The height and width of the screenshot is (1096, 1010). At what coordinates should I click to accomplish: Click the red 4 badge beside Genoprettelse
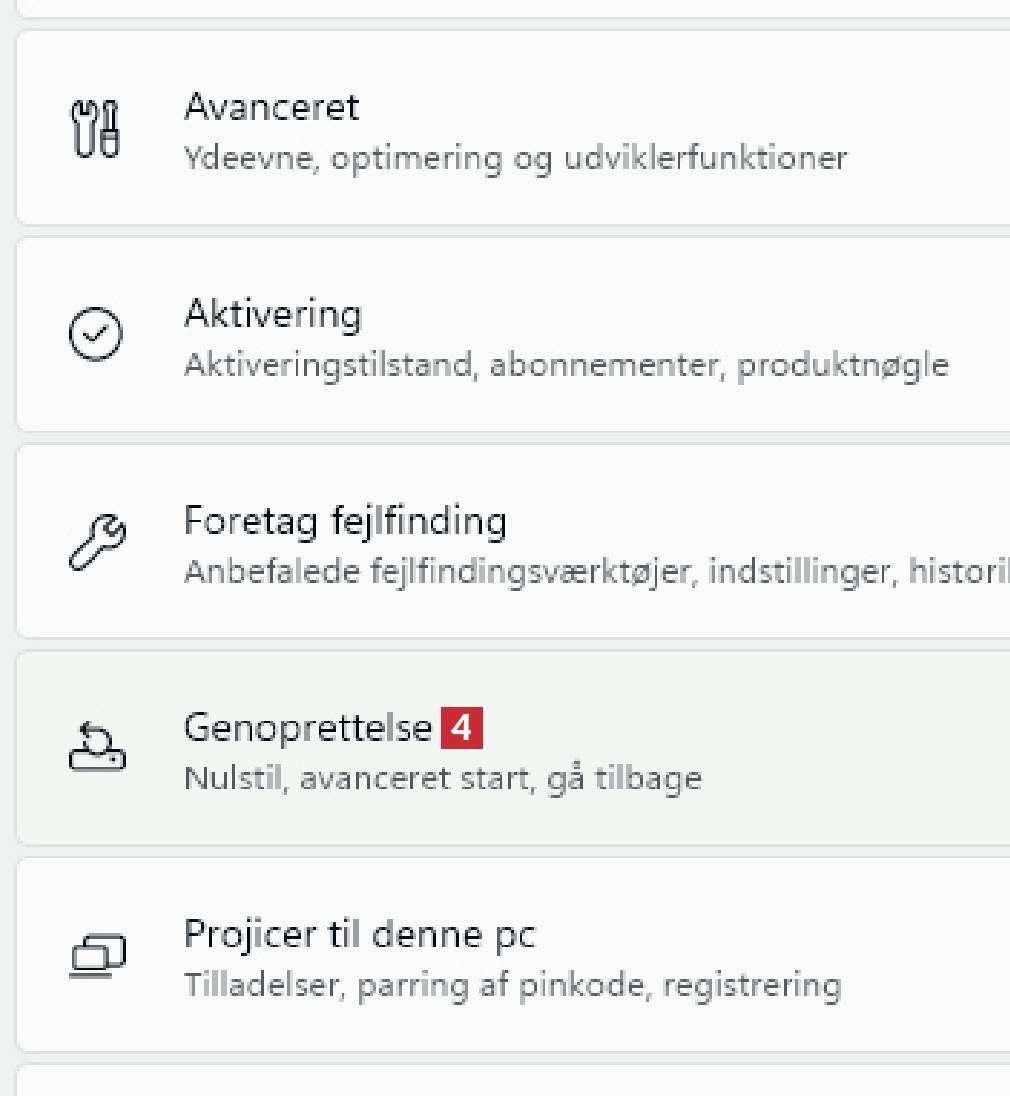(461, 728)
